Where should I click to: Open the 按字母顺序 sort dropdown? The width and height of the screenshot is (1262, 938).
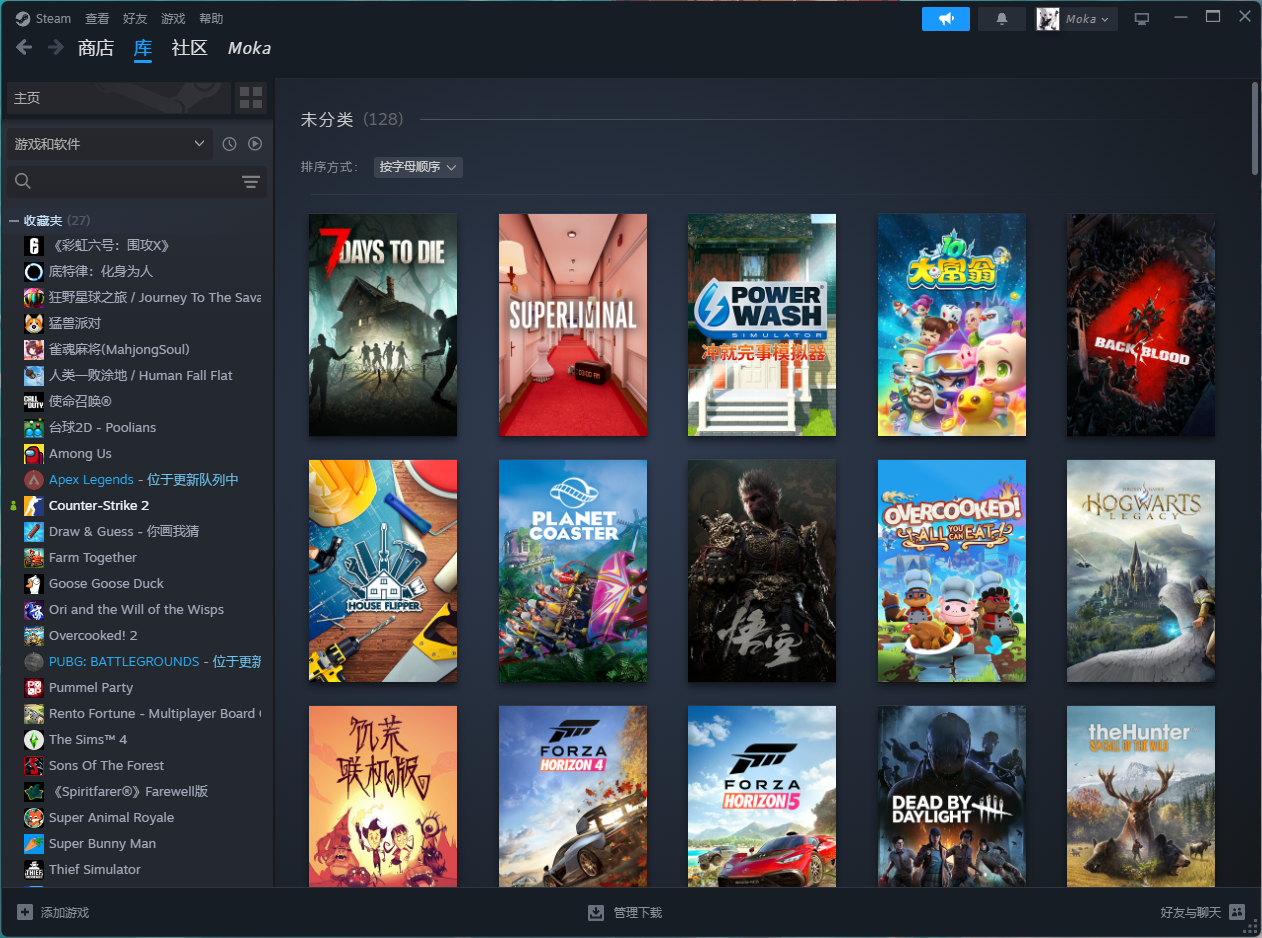[x=418, y=167]
